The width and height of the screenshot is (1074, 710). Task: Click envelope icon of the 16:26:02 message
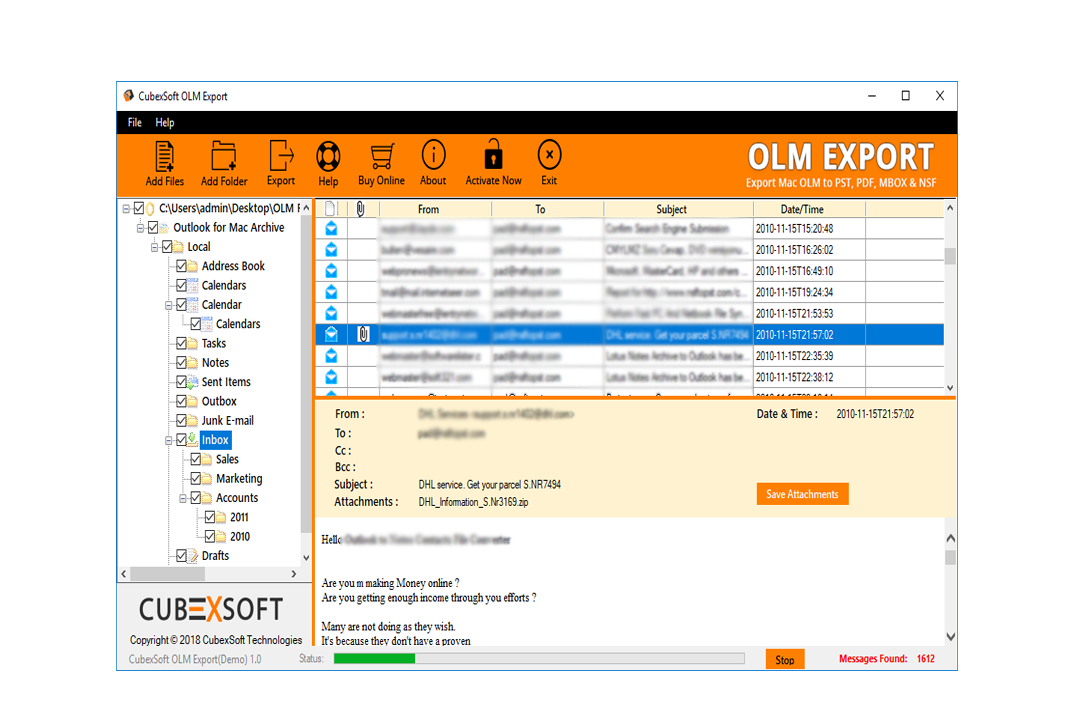332,250
